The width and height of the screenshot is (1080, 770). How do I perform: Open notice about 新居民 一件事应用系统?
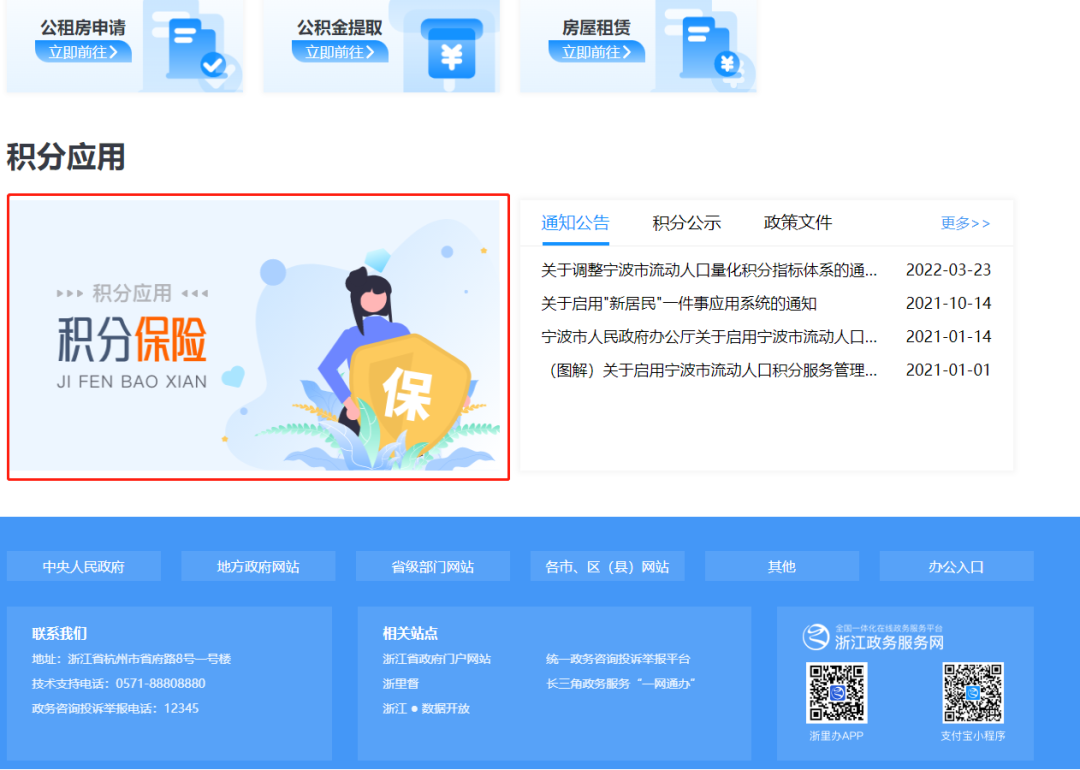[679, 304]
